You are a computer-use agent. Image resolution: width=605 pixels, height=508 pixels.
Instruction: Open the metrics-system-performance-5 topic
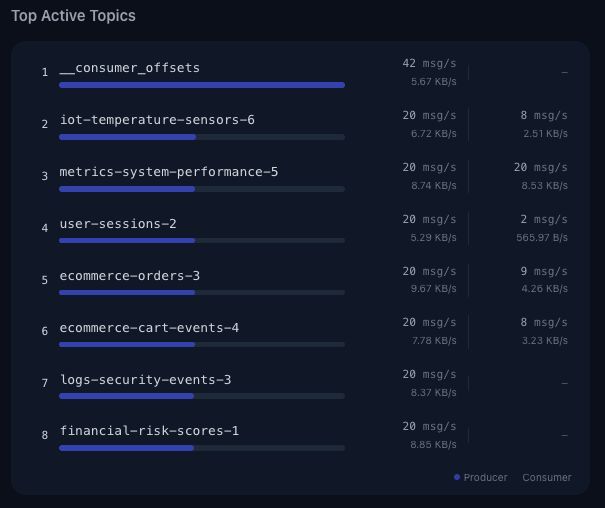coord(169,172)
